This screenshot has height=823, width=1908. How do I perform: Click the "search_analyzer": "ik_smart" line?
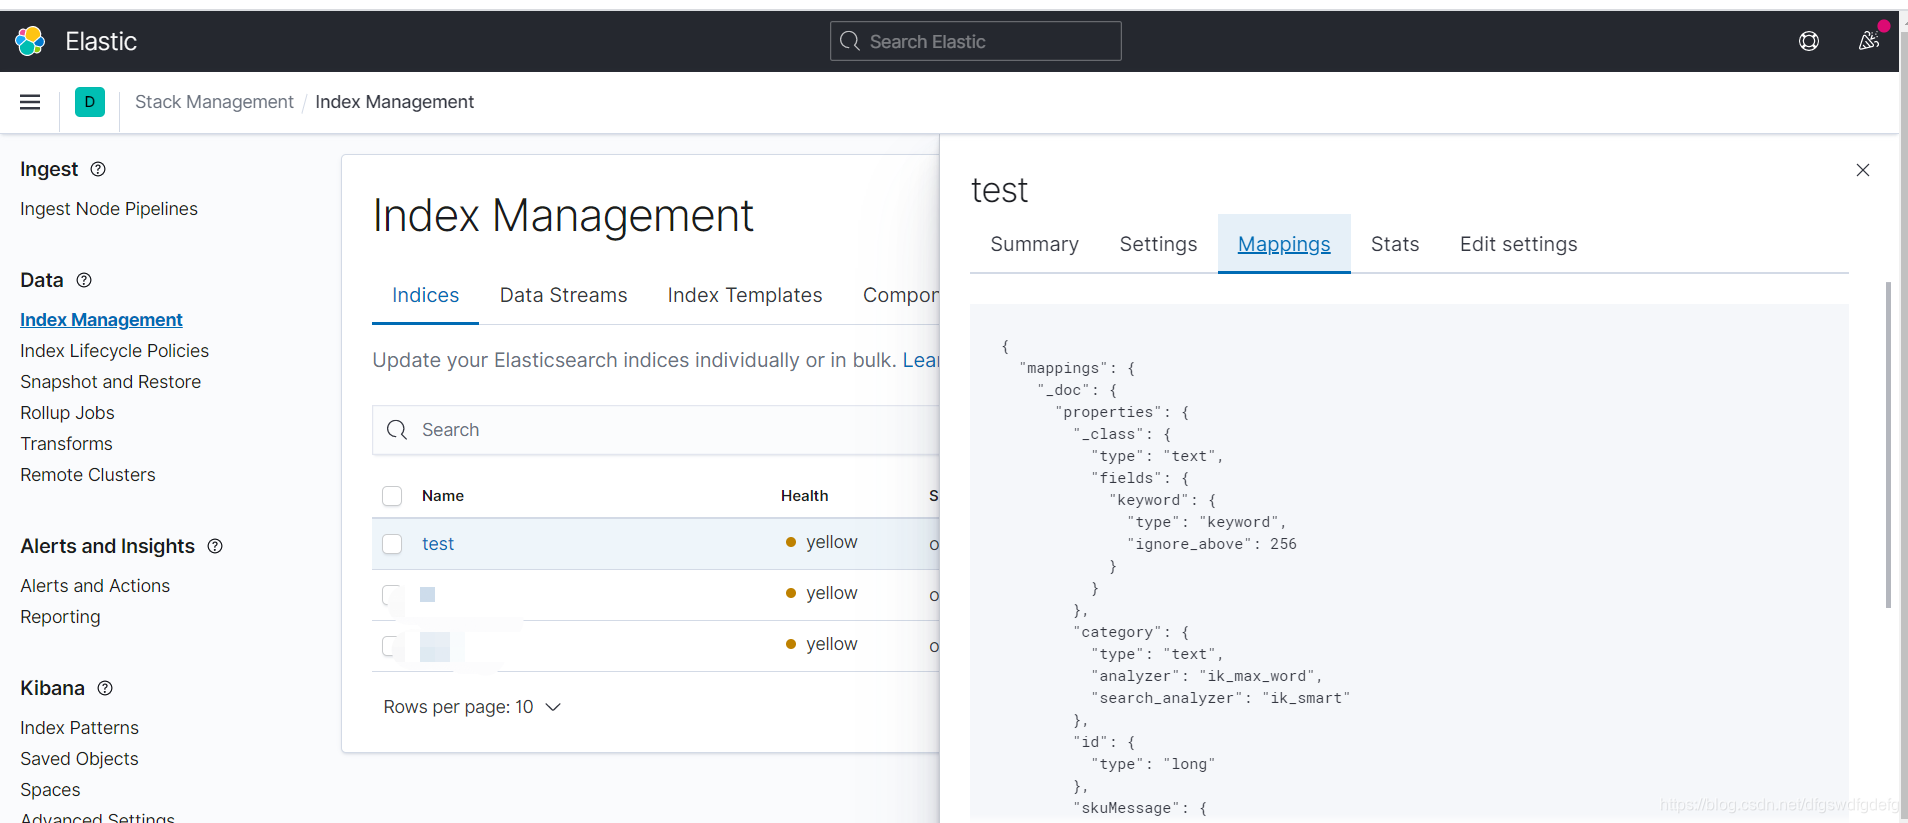coord(1221,698)
